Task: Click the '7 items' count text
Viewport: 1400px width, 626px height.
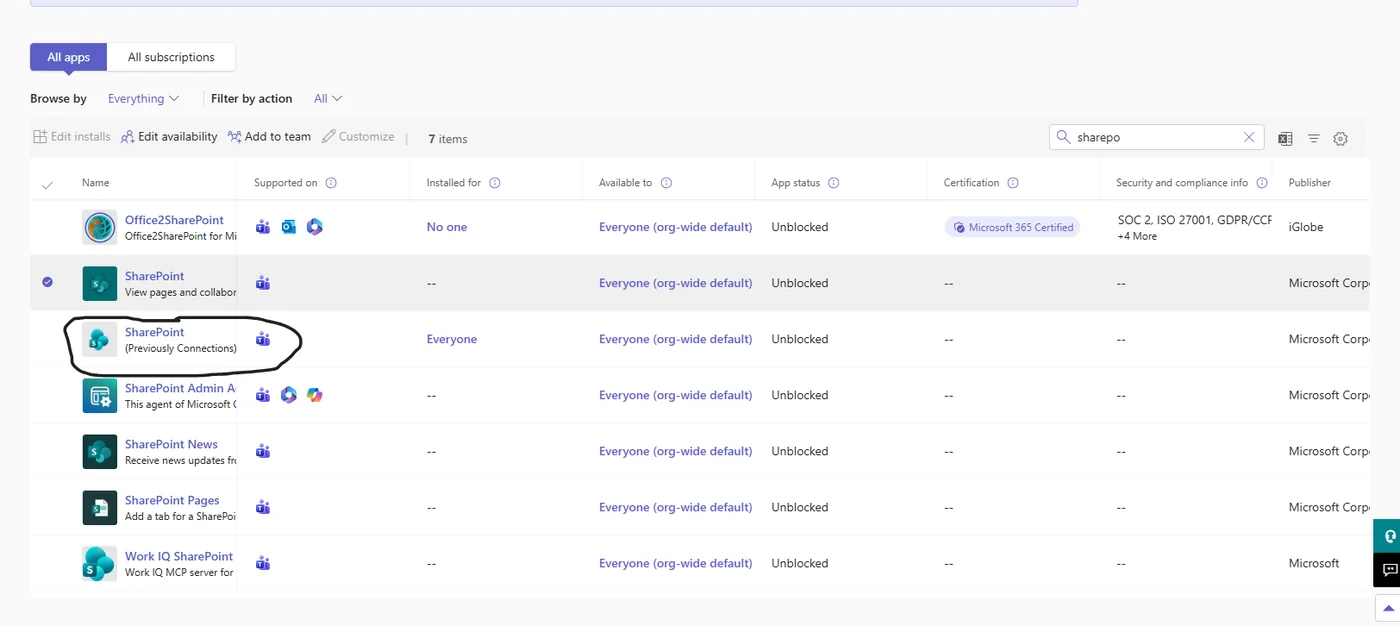Action: click(448, 139)
